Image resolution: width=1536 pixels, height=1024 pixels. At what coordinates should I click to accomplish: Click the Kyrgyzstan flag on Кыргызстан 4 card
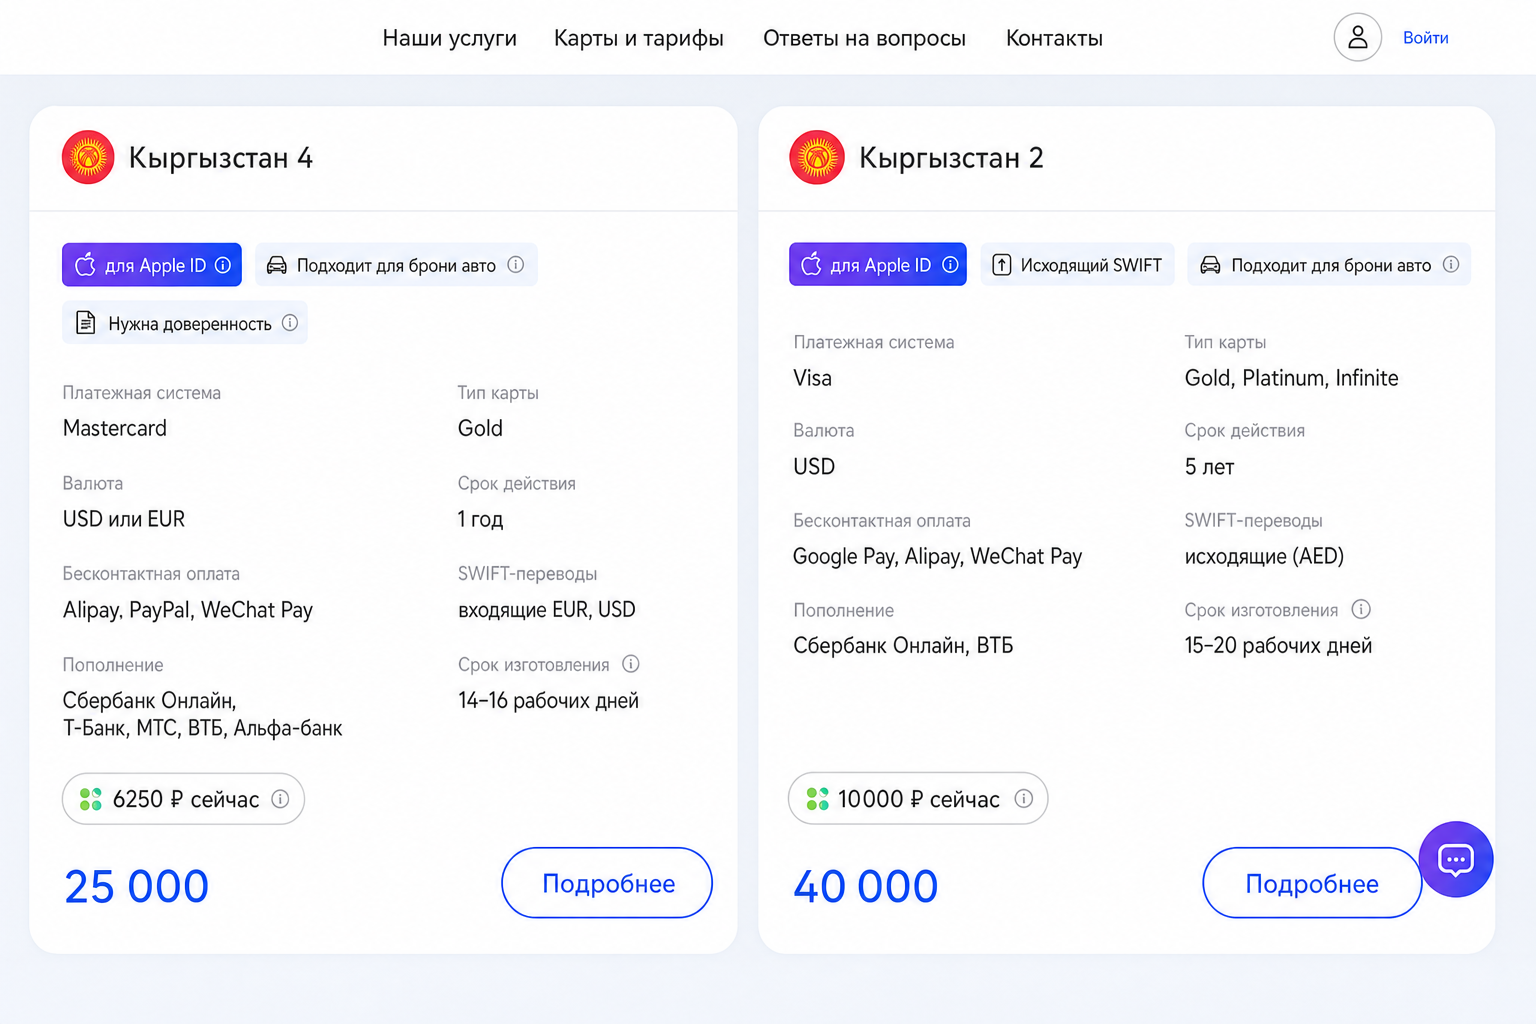[88, 157]
